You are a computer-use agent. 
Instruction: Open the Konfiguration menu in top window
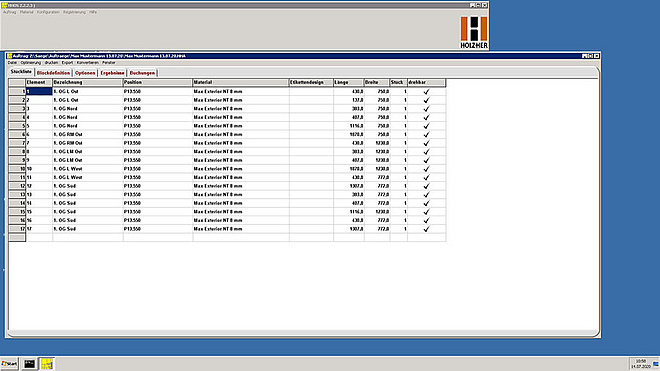(48, 12)
